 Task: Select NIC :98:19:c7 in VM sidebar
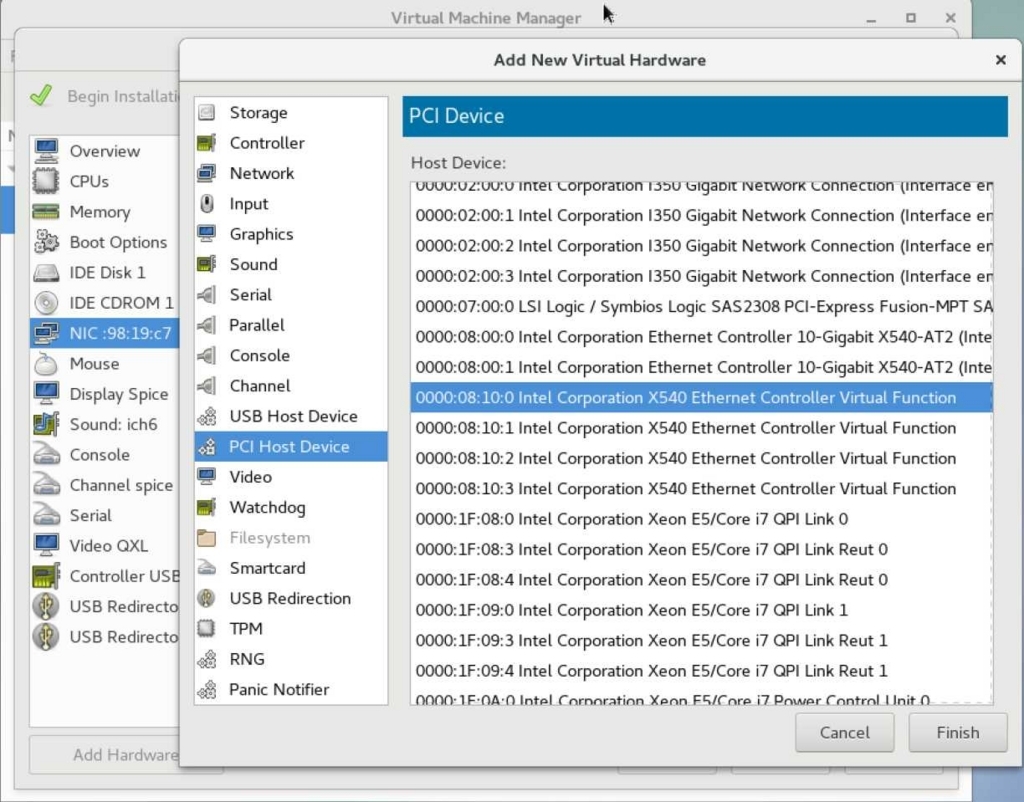click(x=104, y=333)
